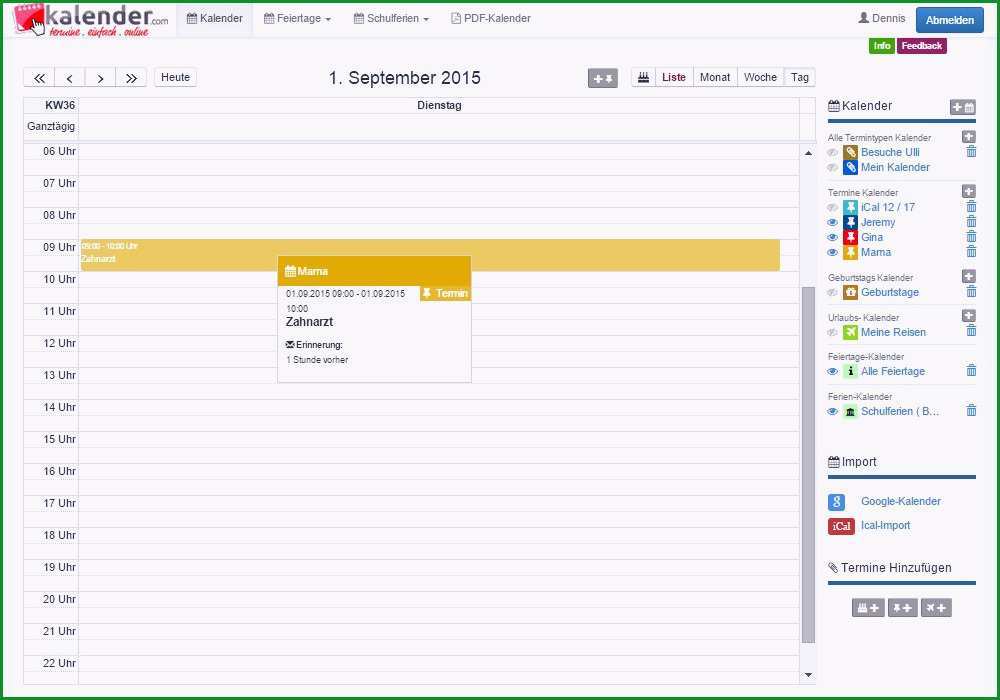
Task: Click the green Info button
Action: click(x=881, y=46)
